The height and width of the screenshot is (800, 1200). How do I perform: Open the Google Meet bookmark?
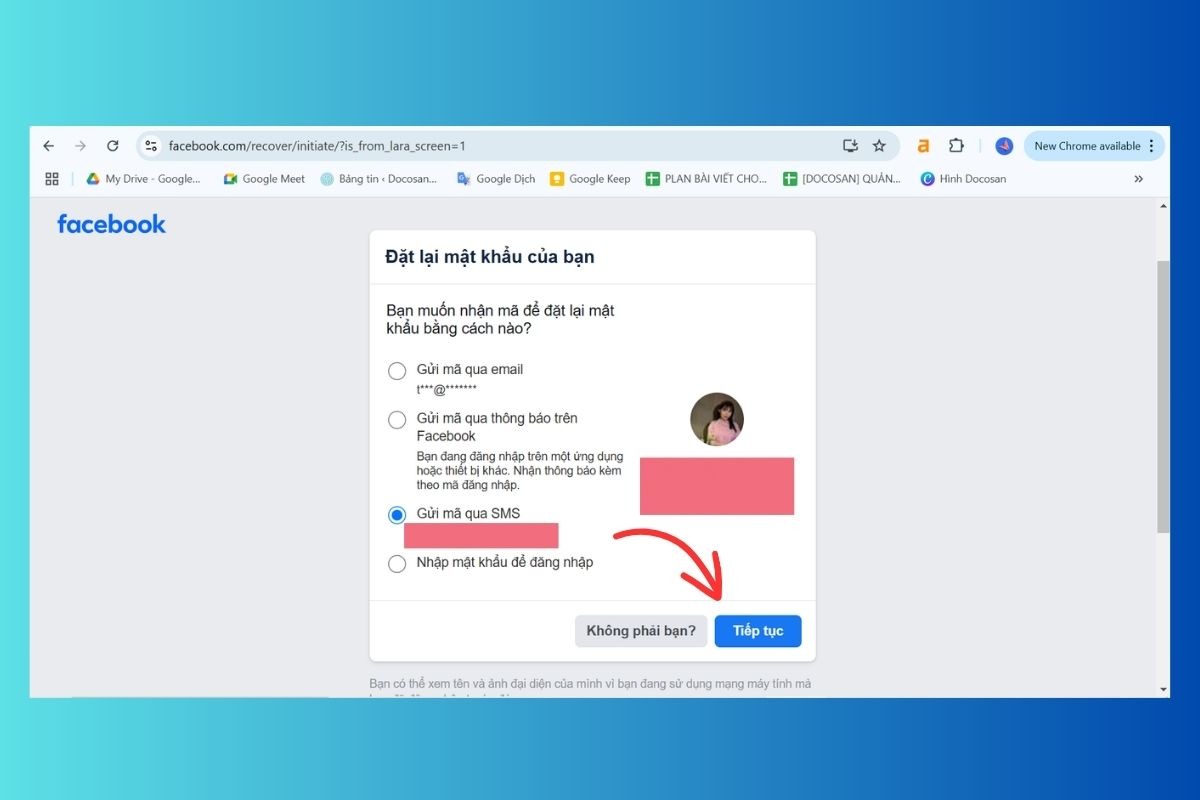pyautogui.click(x=264, y=179)
